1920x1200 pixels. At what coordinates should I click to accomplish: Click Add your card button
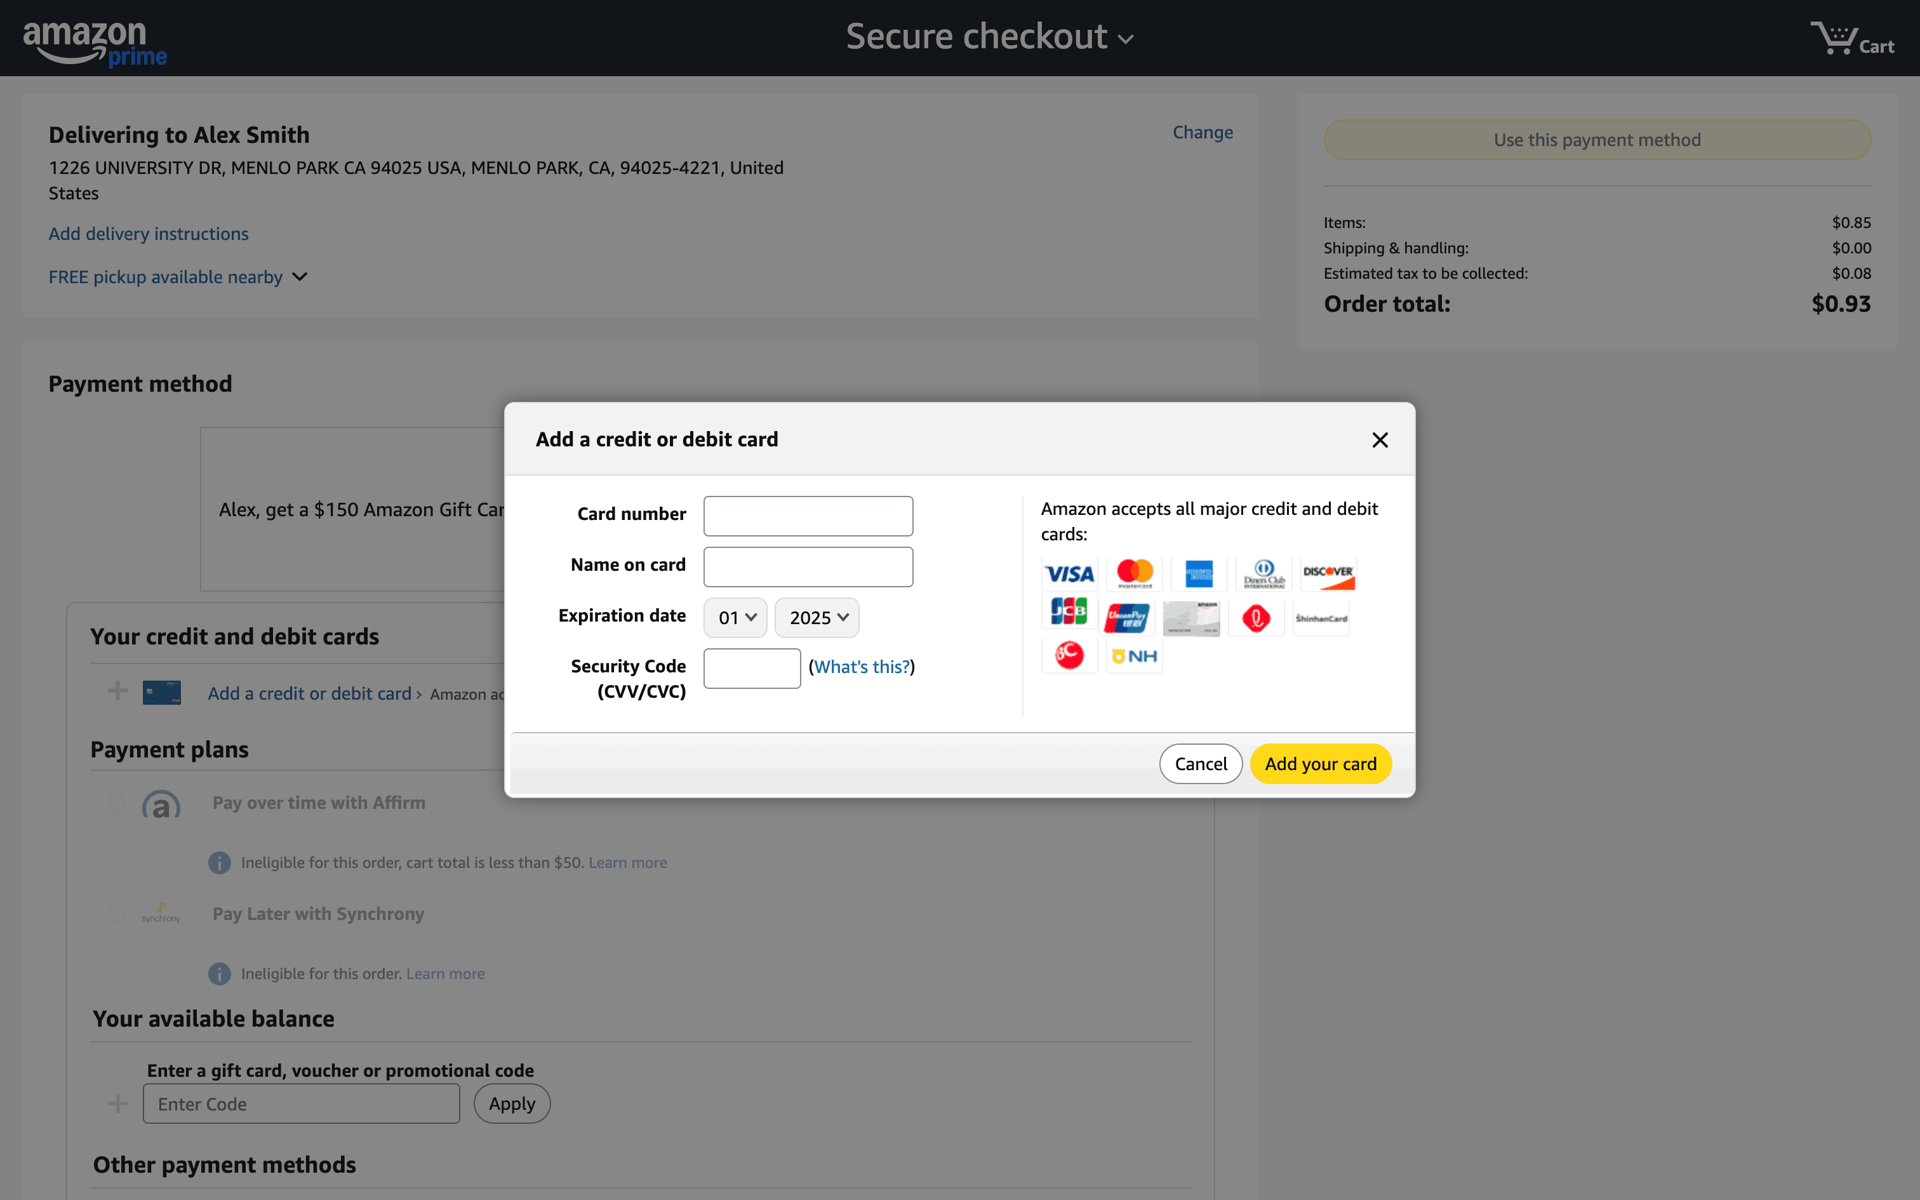click(x=1321, y=764)
